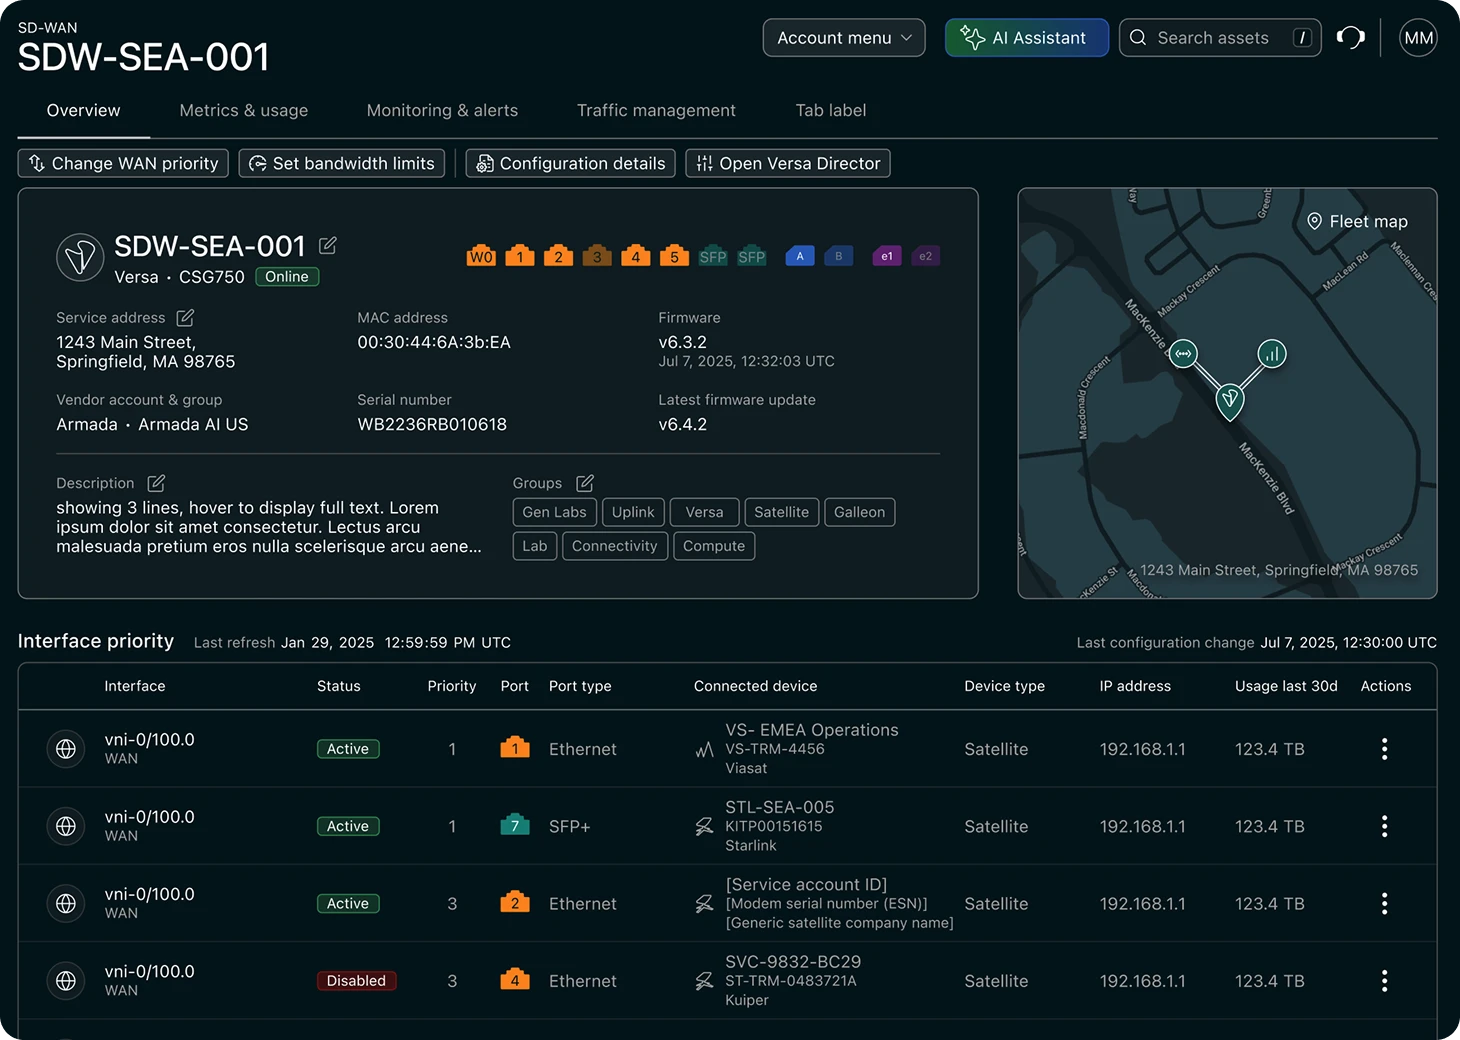The width and height of the screenshot is (1460, 1040).
Task: Click the Online status badge
Action: tap(287, 277)
